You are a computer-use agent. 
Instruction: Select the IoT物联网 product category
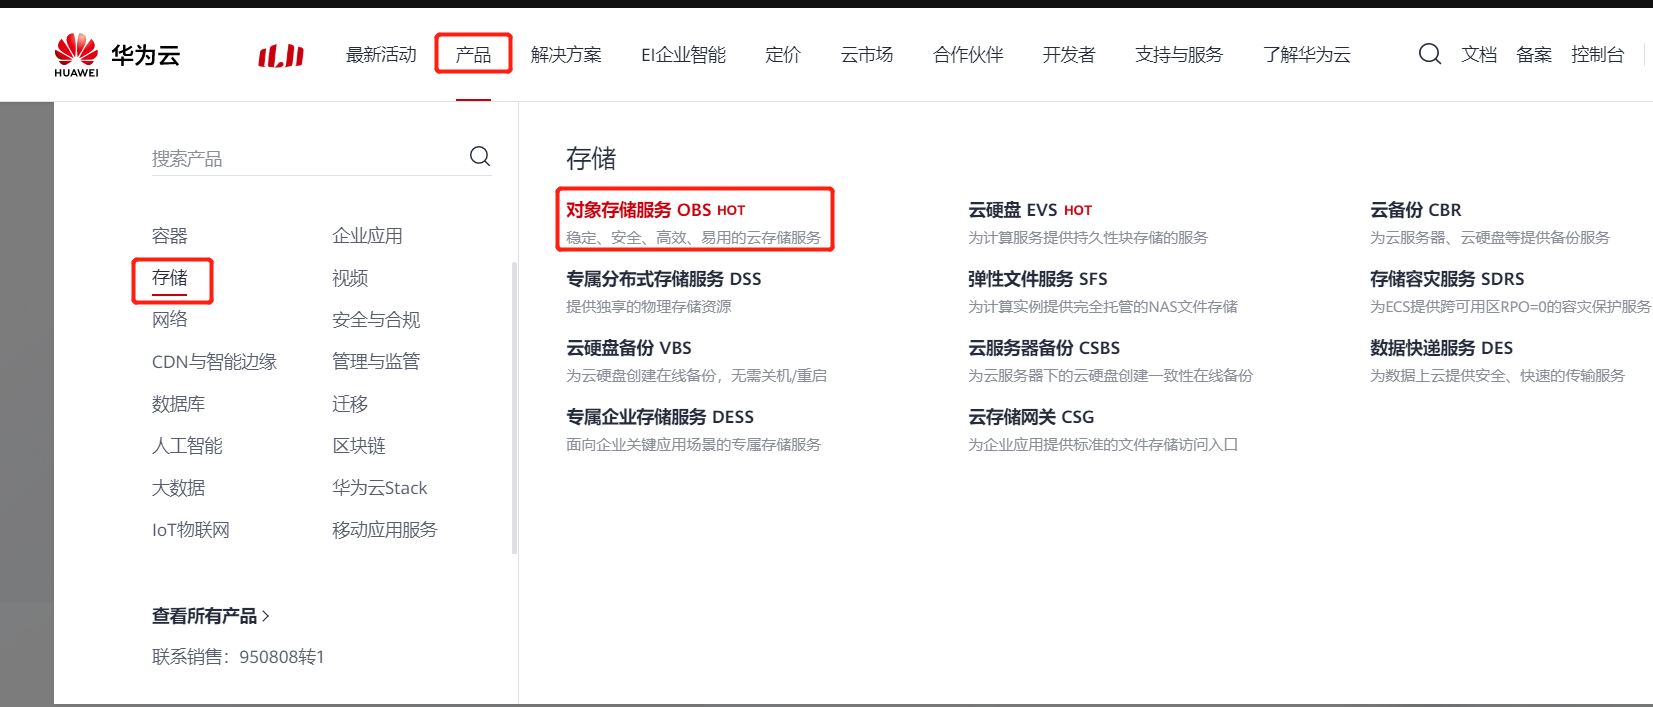coord(191,530)
